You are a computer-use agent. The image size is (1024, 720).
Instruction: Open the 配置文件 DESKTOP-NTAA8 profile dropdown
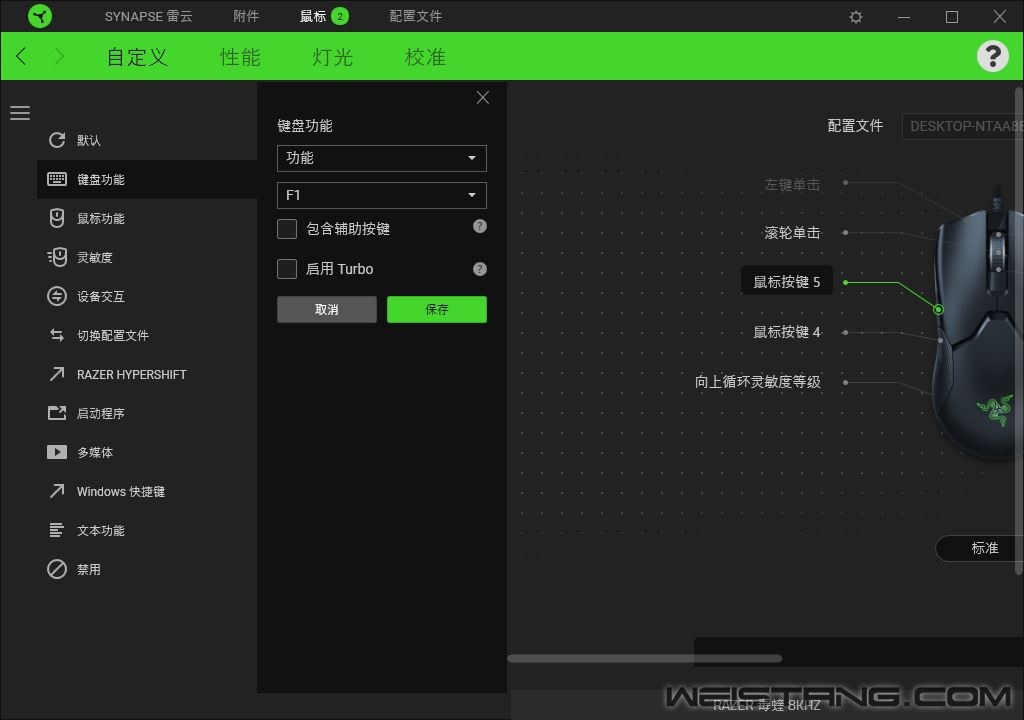click(962, 126)
